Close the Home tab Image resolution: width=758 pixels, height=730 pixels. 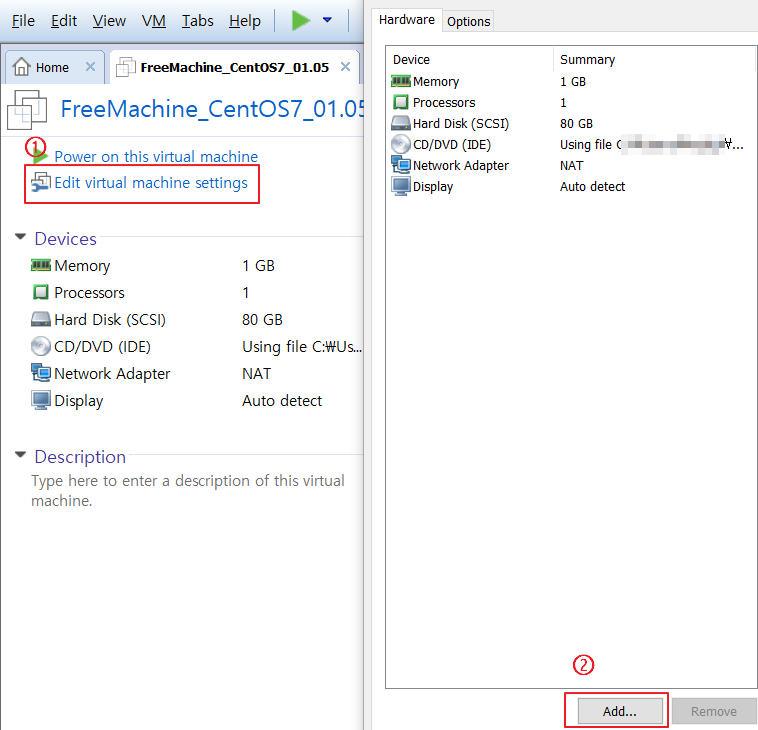click(90, 67)
